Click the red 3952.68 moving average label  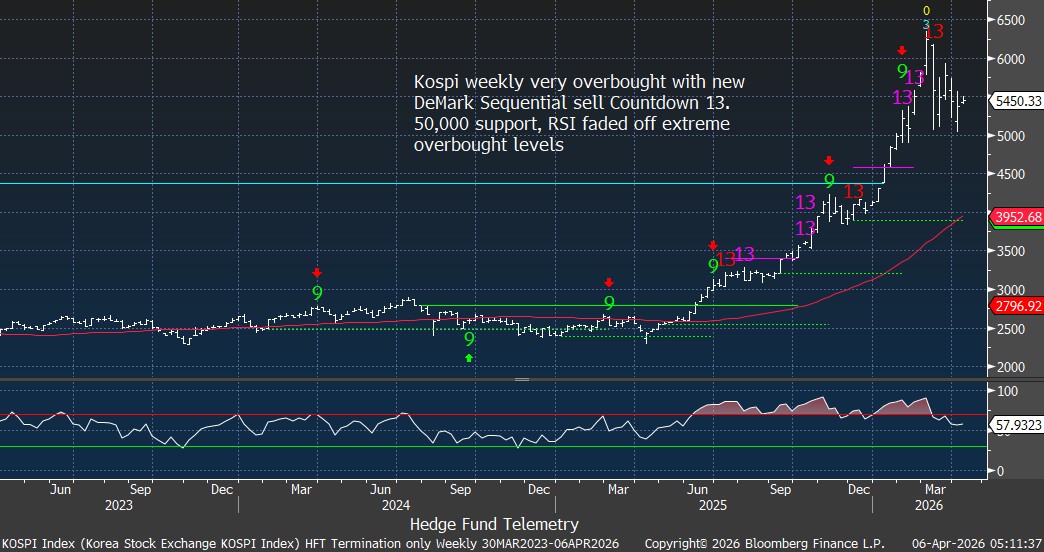click(1016, 217)
